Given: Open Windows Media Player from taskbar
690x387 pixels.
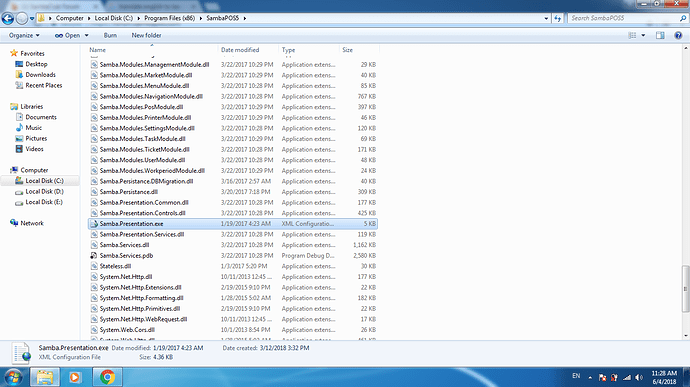Looking at the screenshot, I should (x=75, y=377).
